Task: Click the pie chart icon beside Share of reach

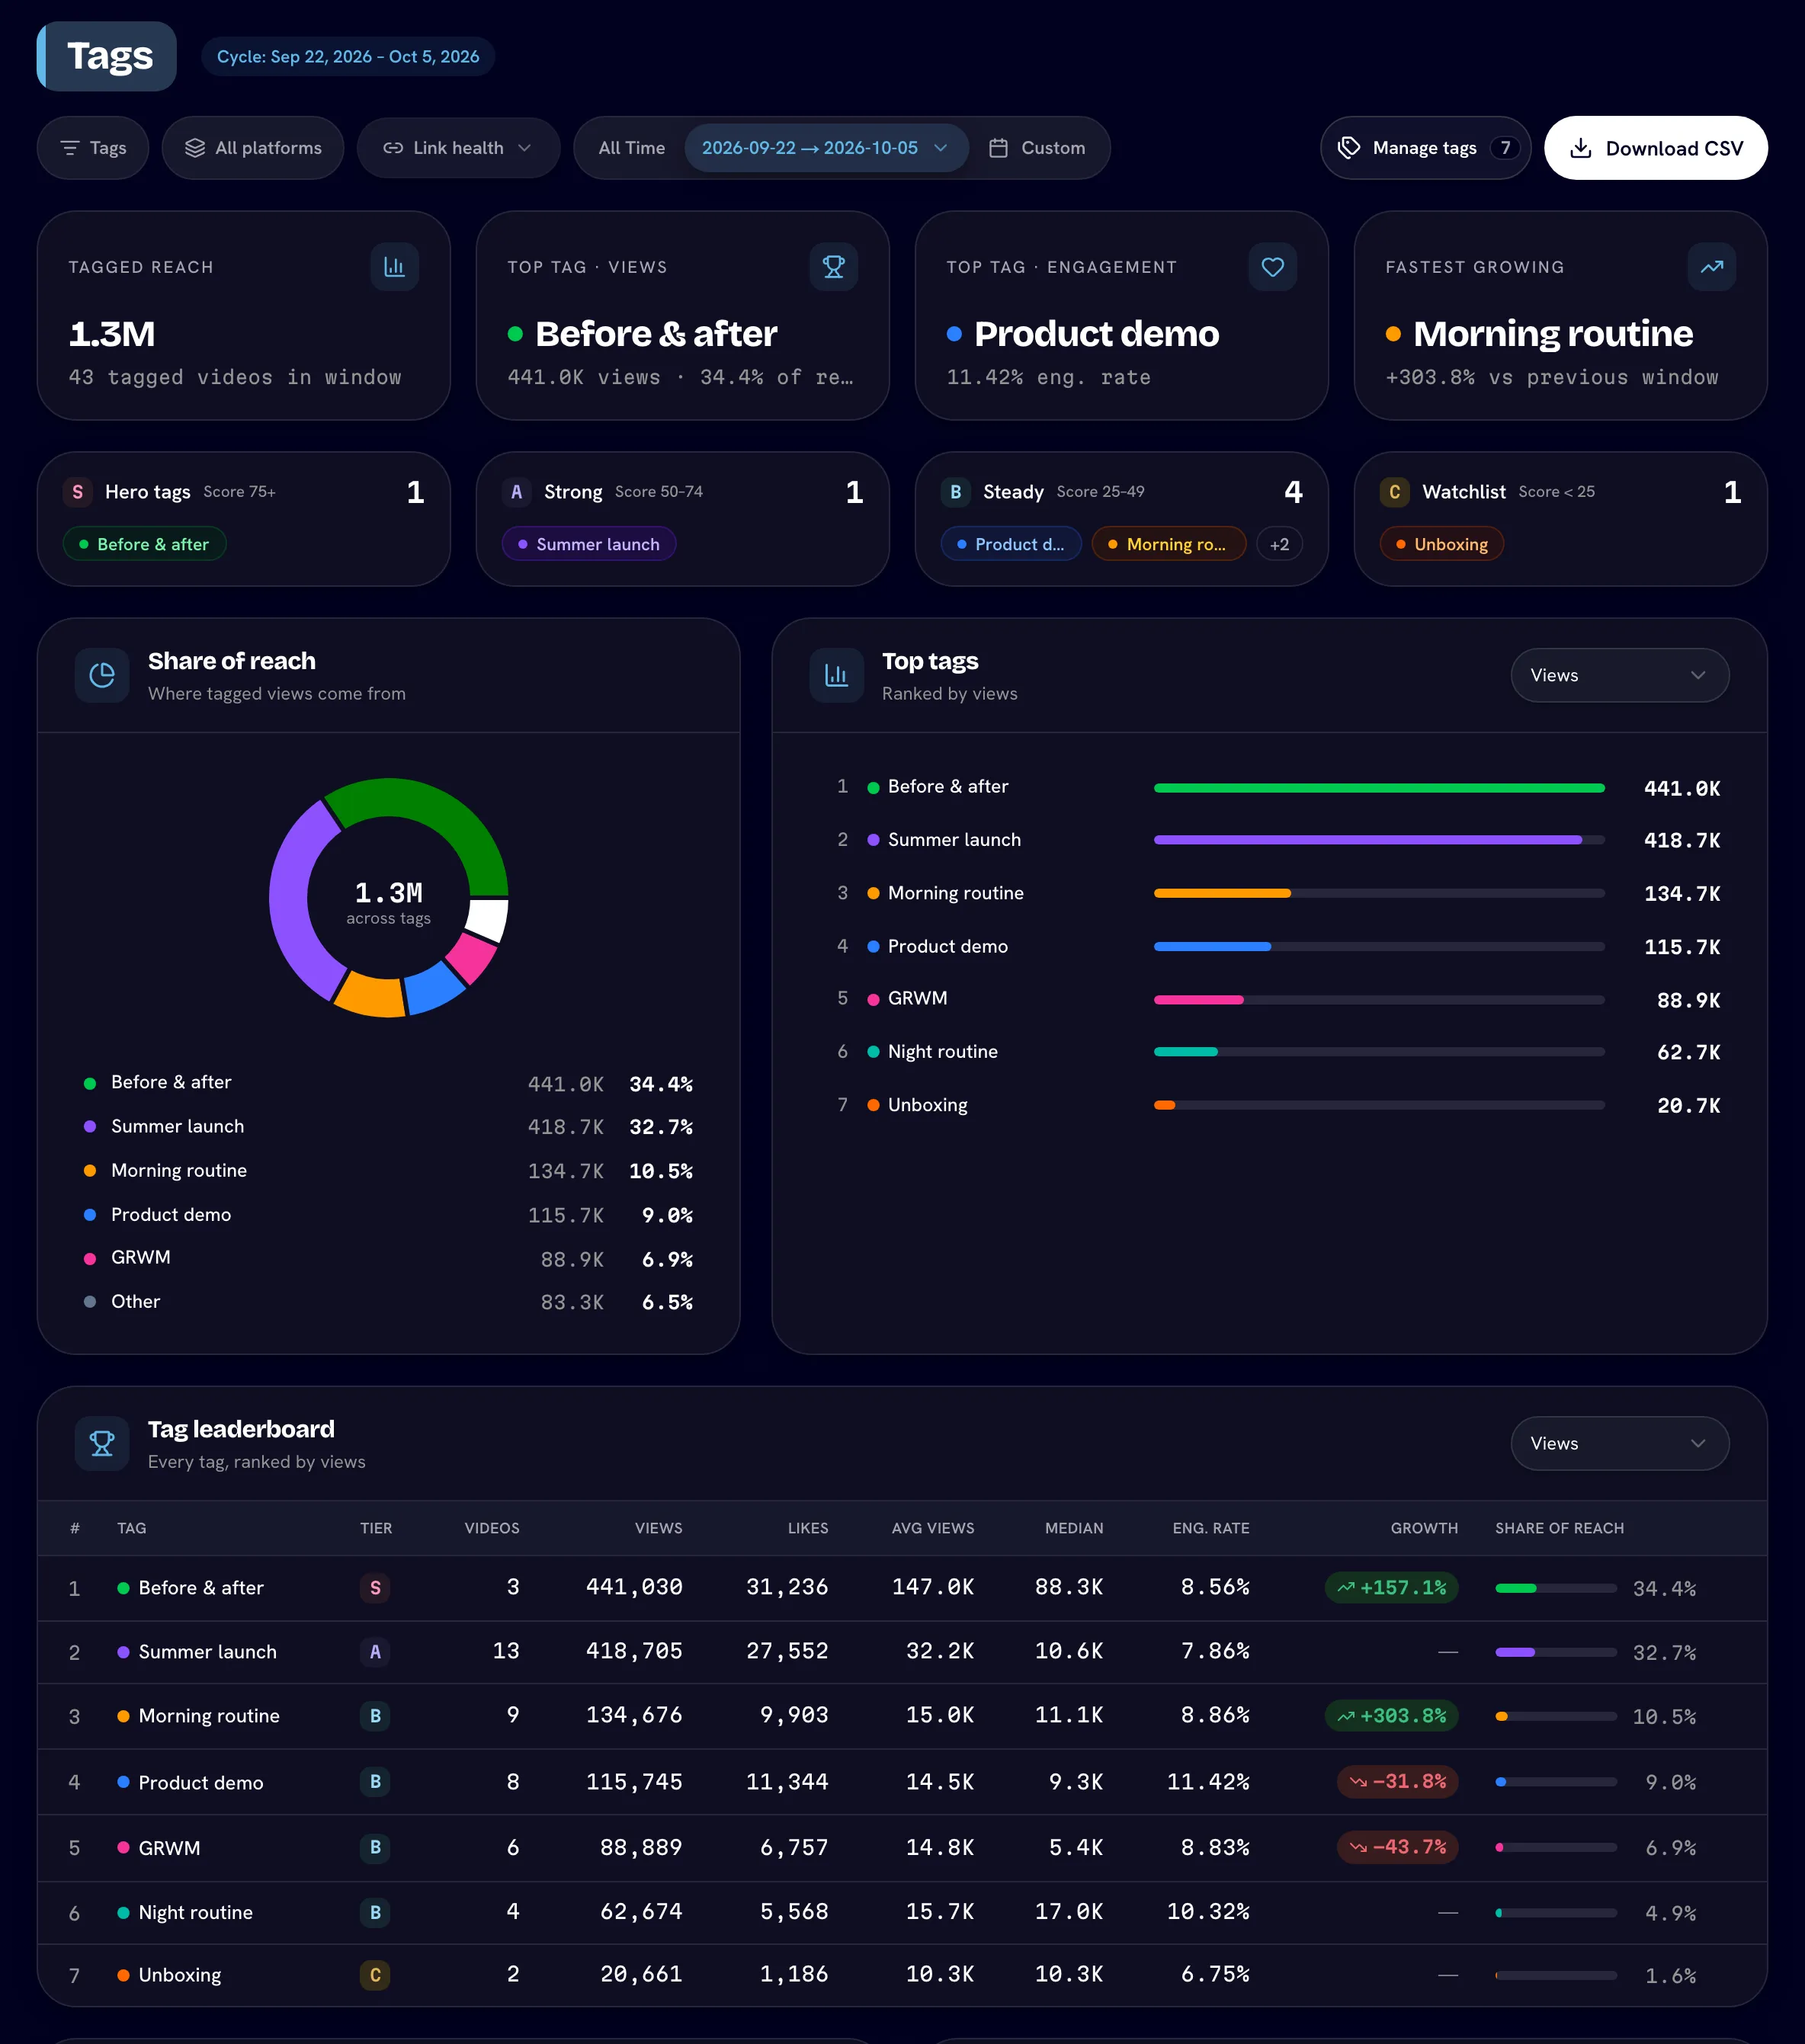Action: 102,676
